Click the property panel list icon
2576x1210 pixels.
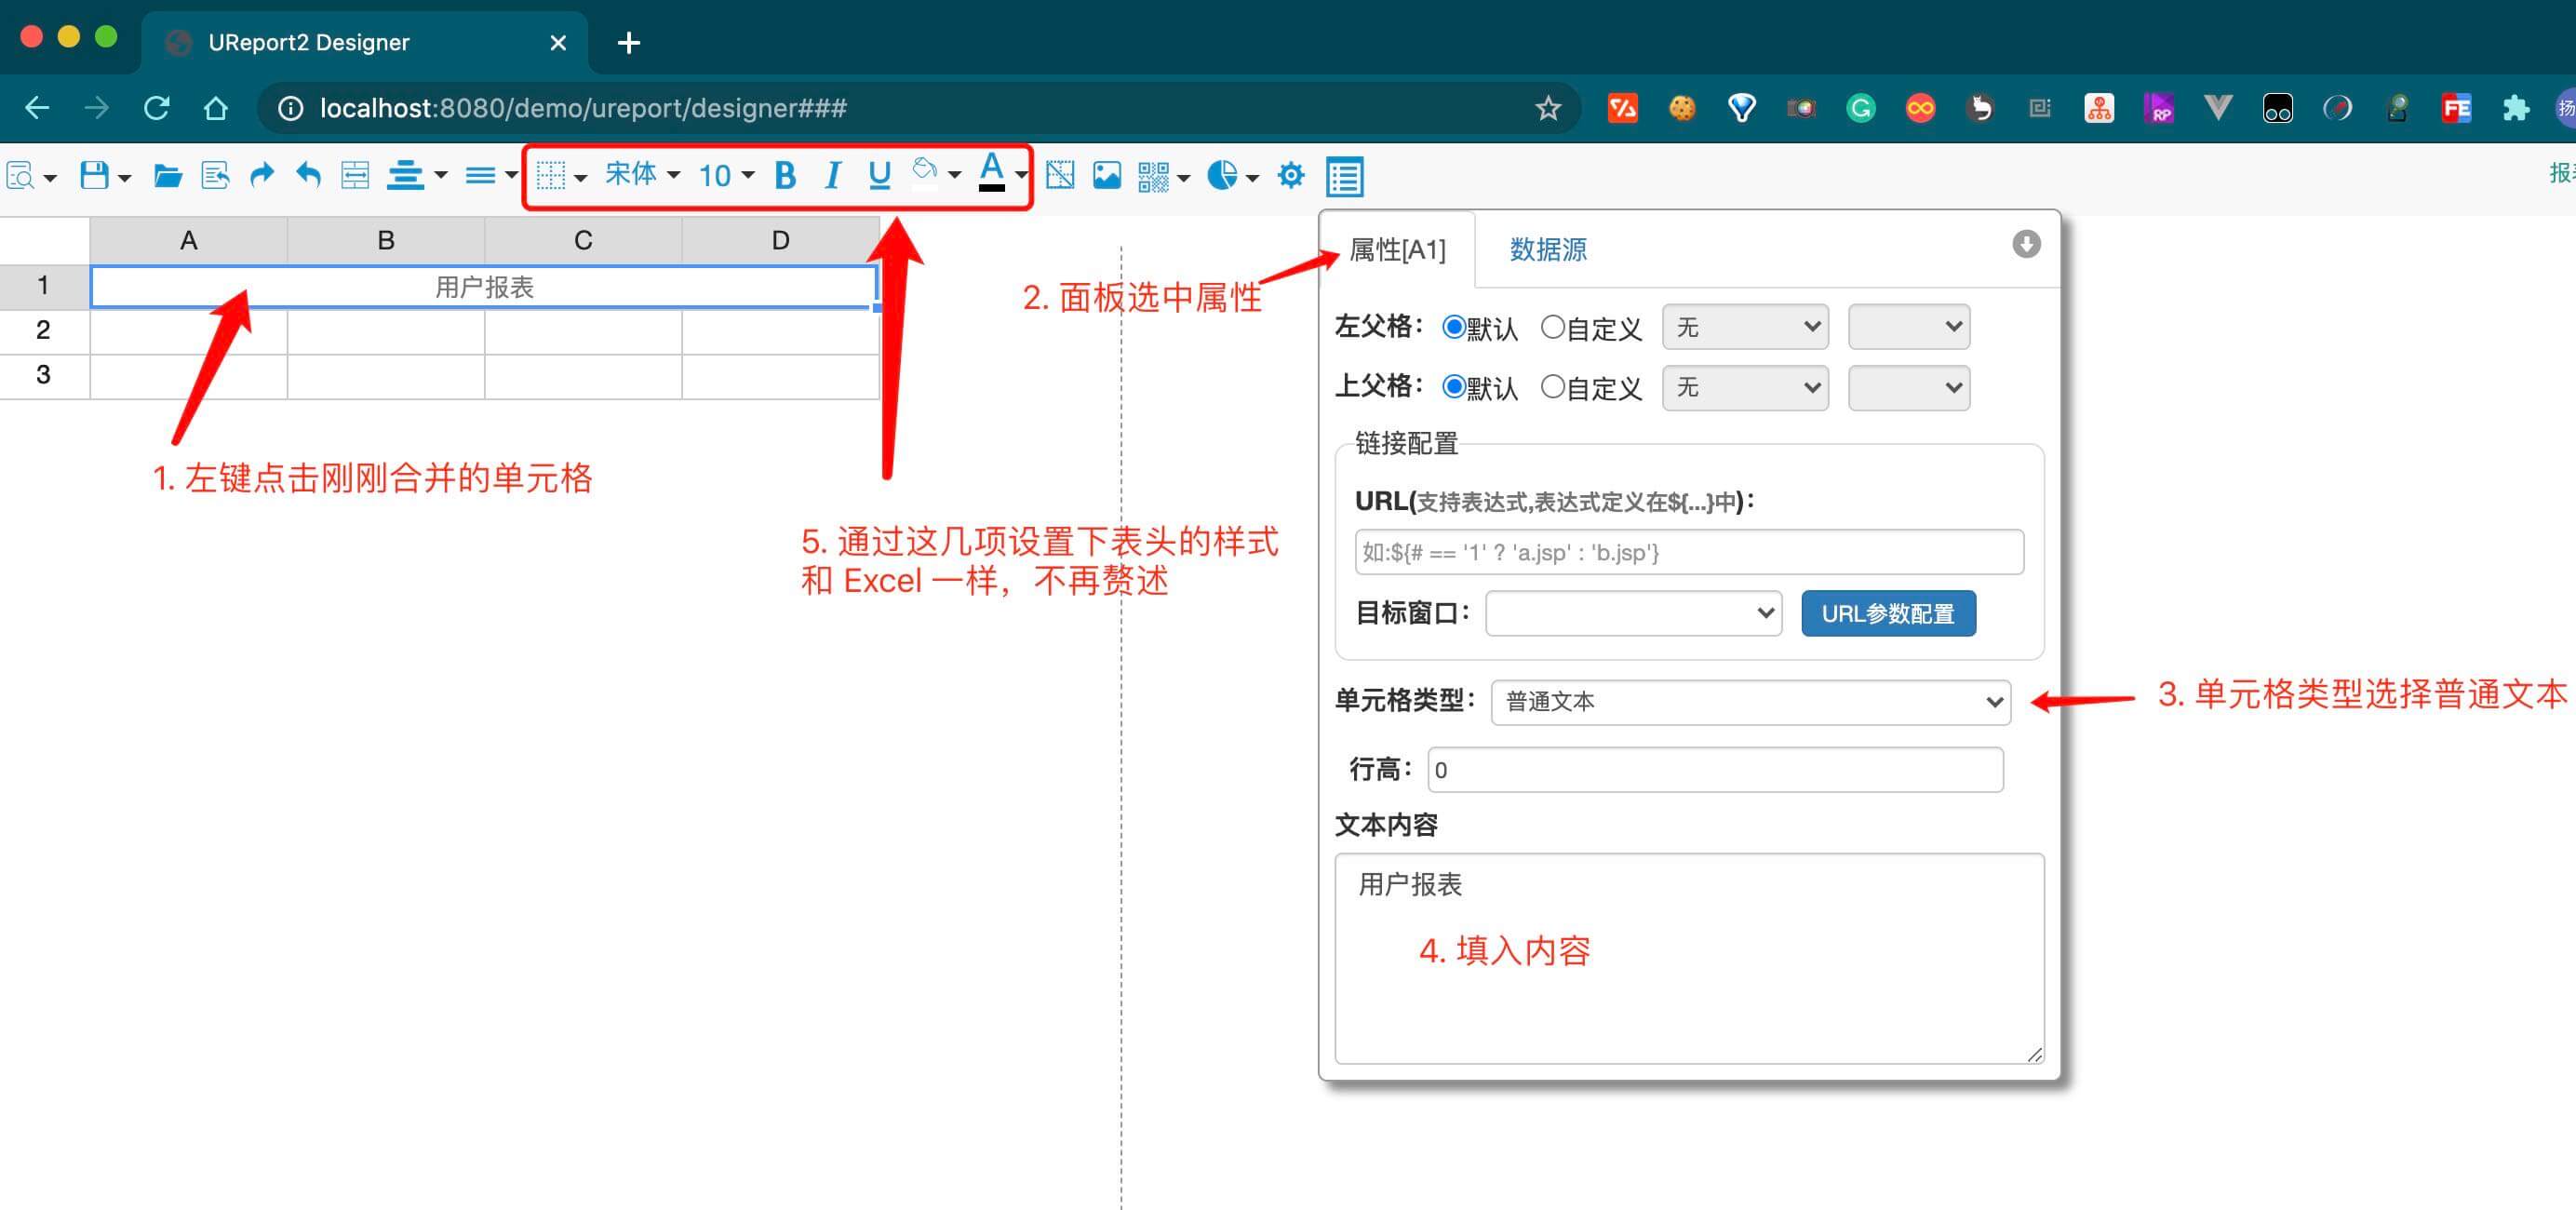click(1344, 177)
